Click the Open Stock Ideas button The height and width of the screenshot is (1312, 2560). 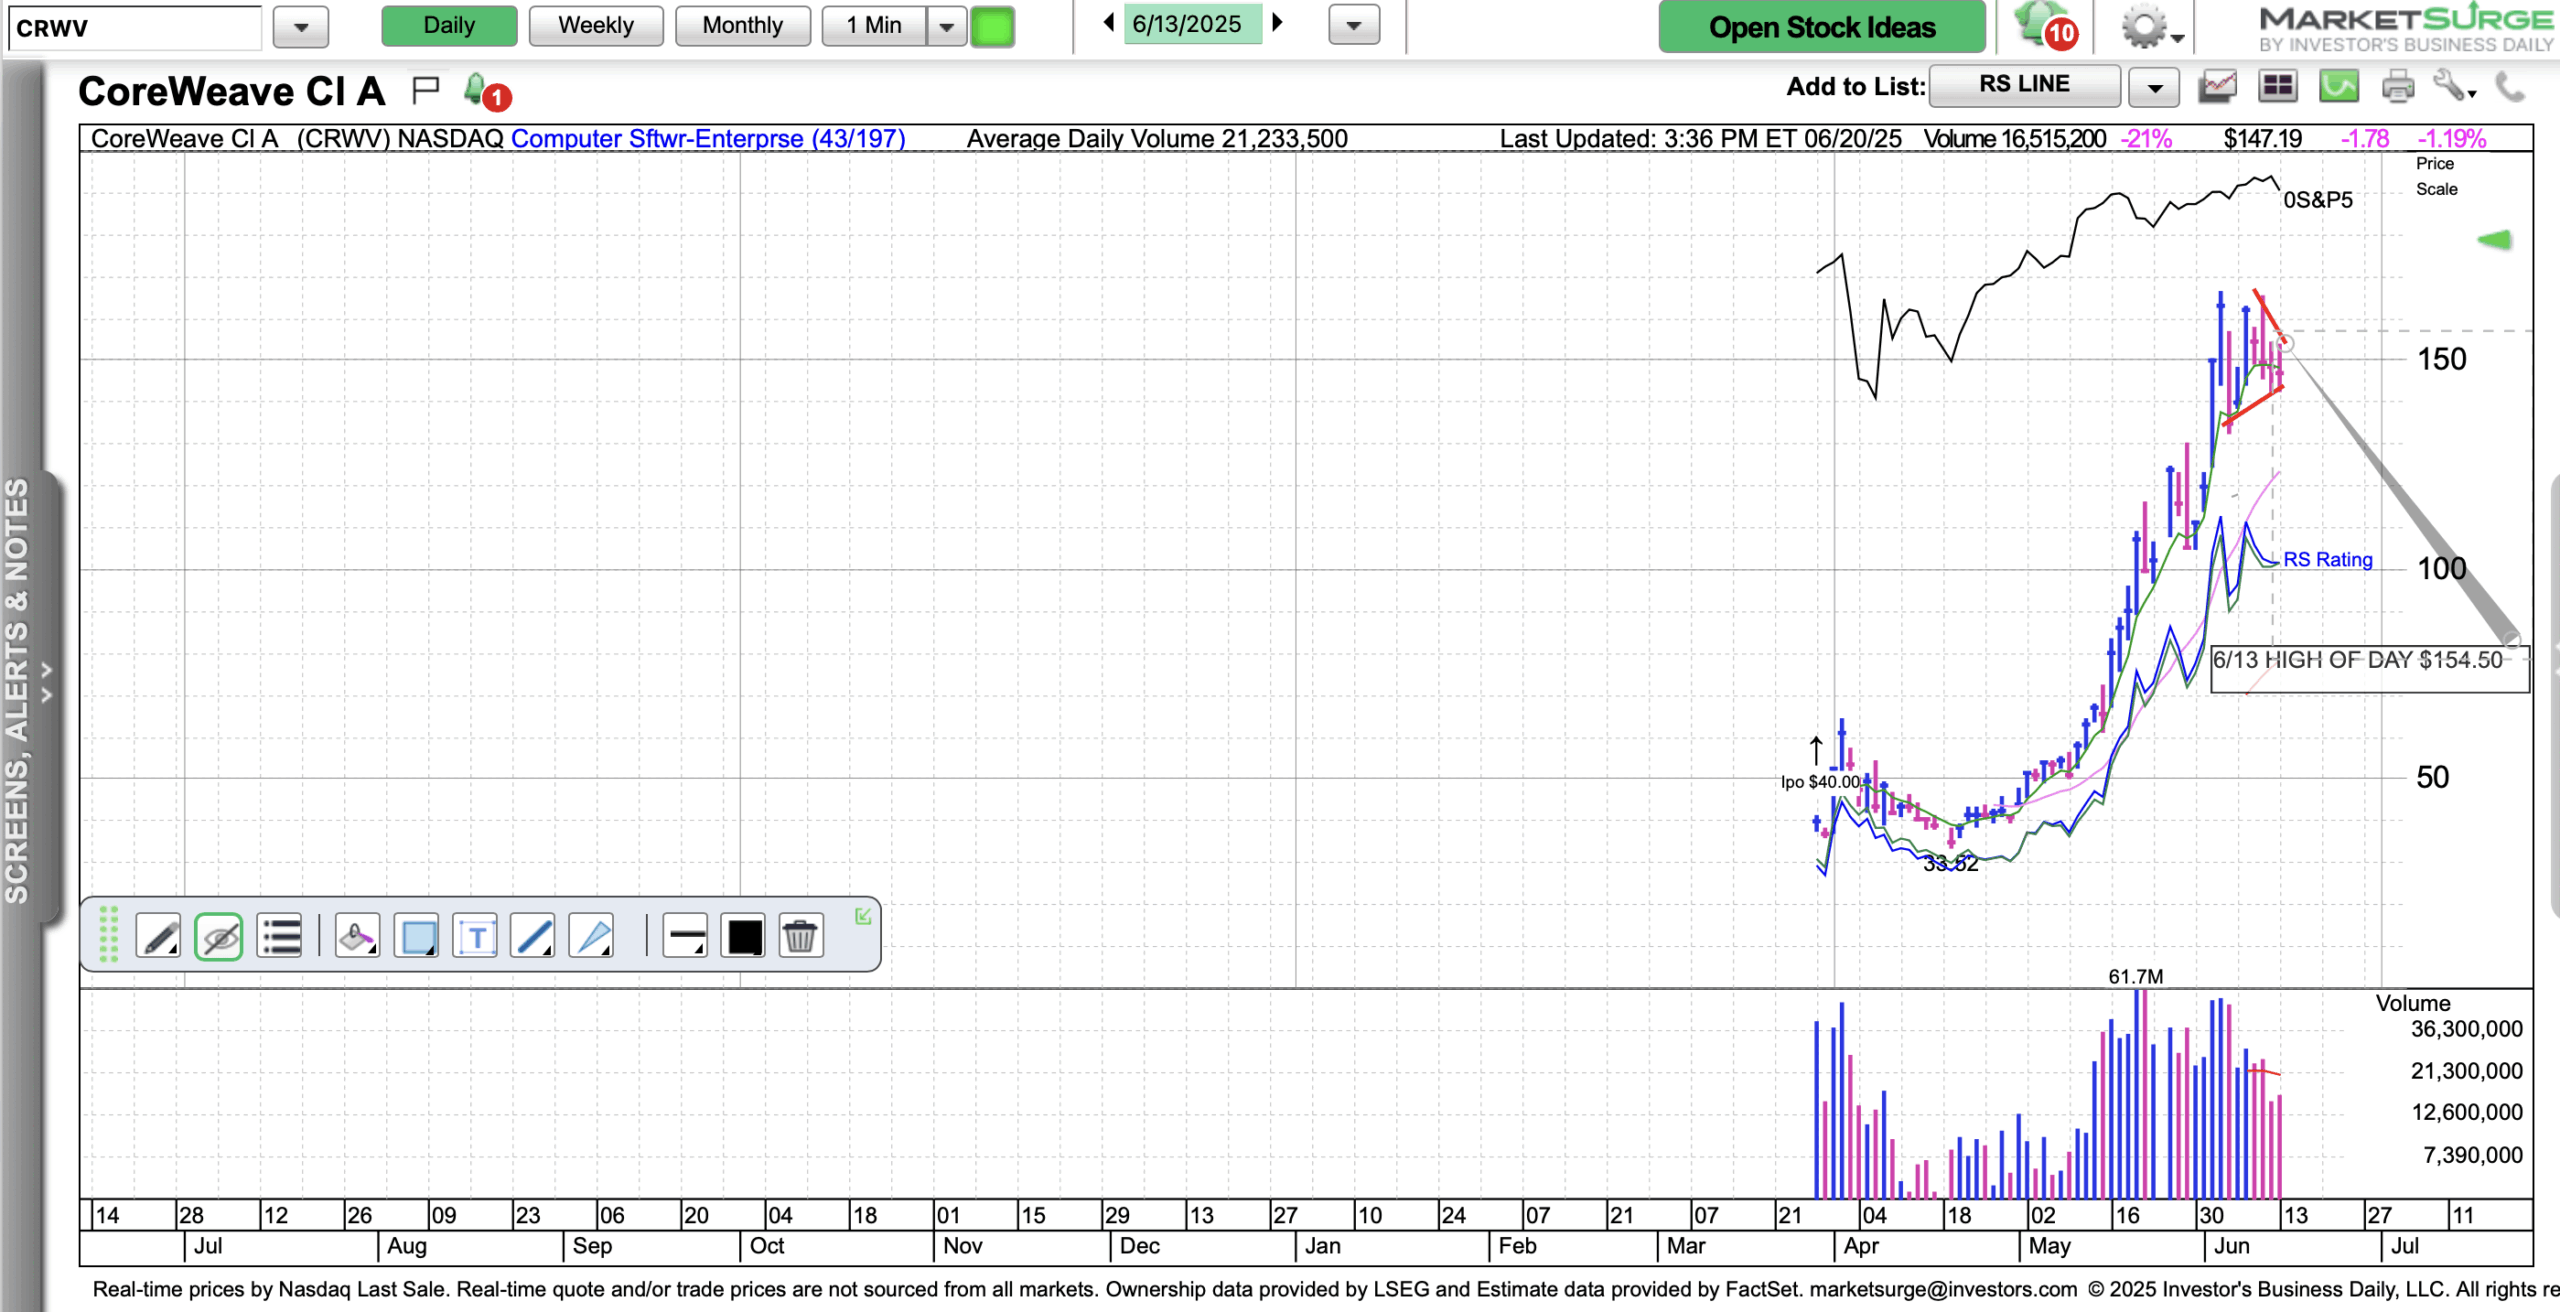(1822, 27)
